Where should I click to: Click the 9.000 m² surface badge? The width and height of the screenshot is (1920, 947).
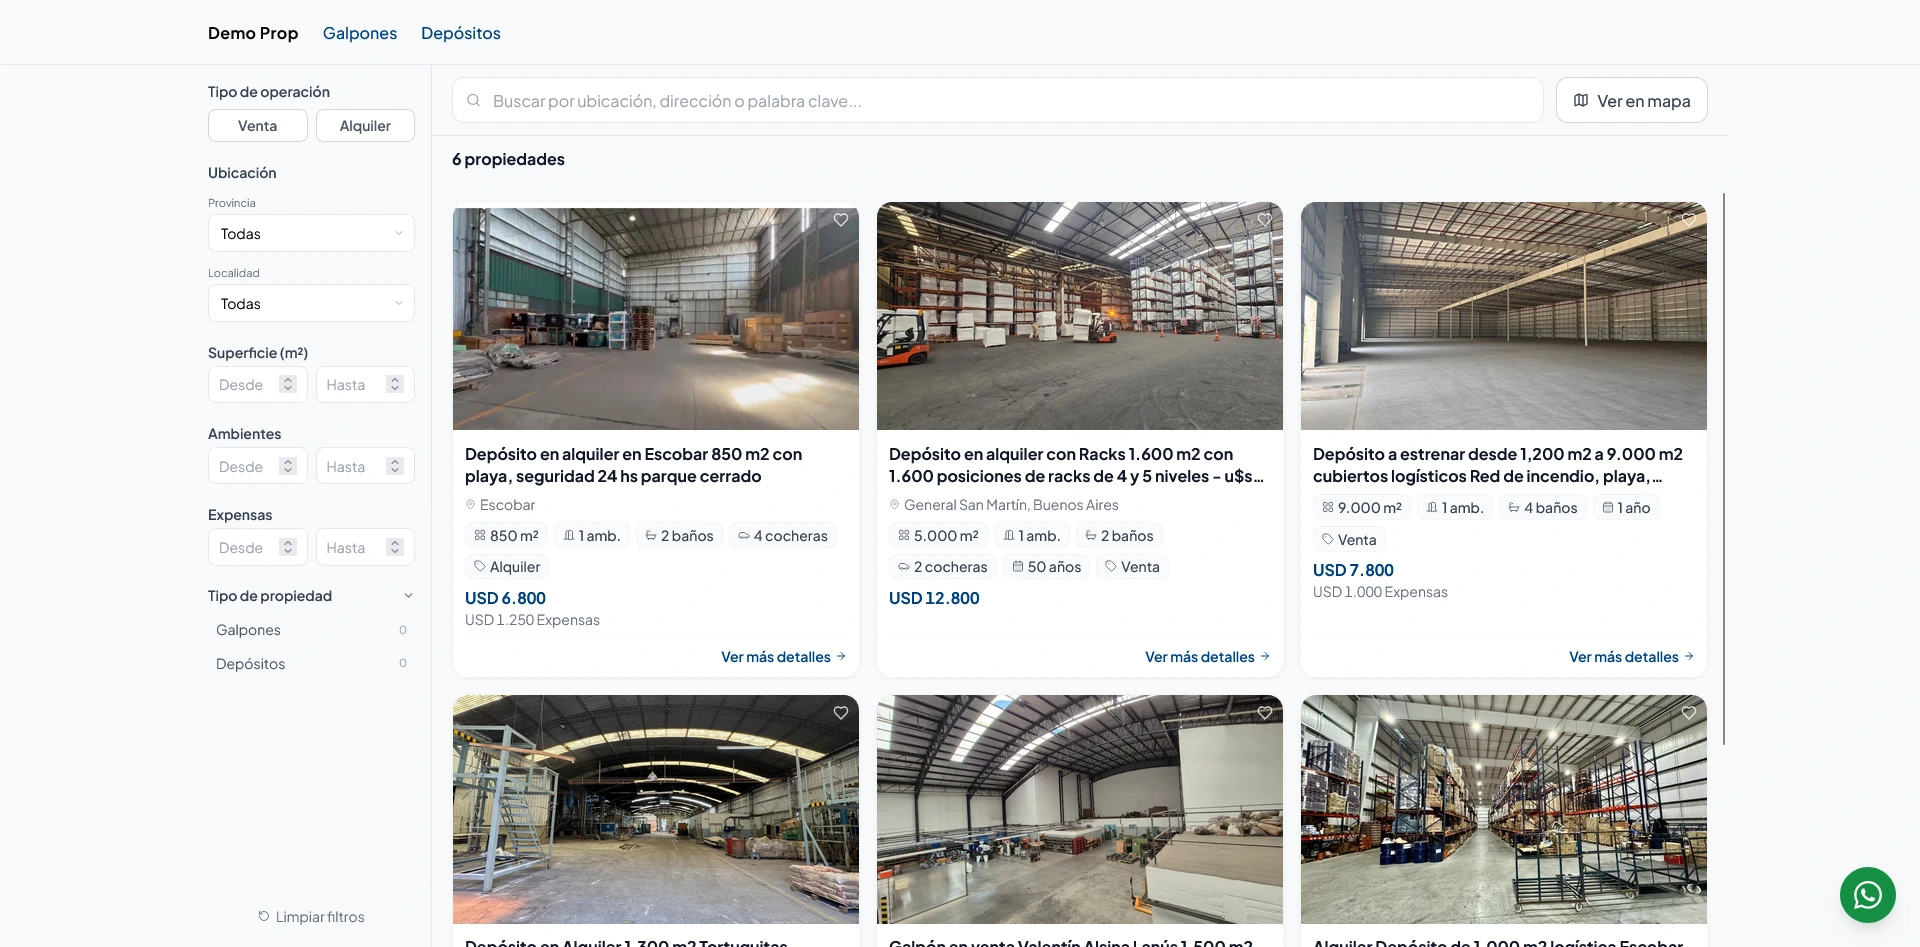[x=1362, y=508]
